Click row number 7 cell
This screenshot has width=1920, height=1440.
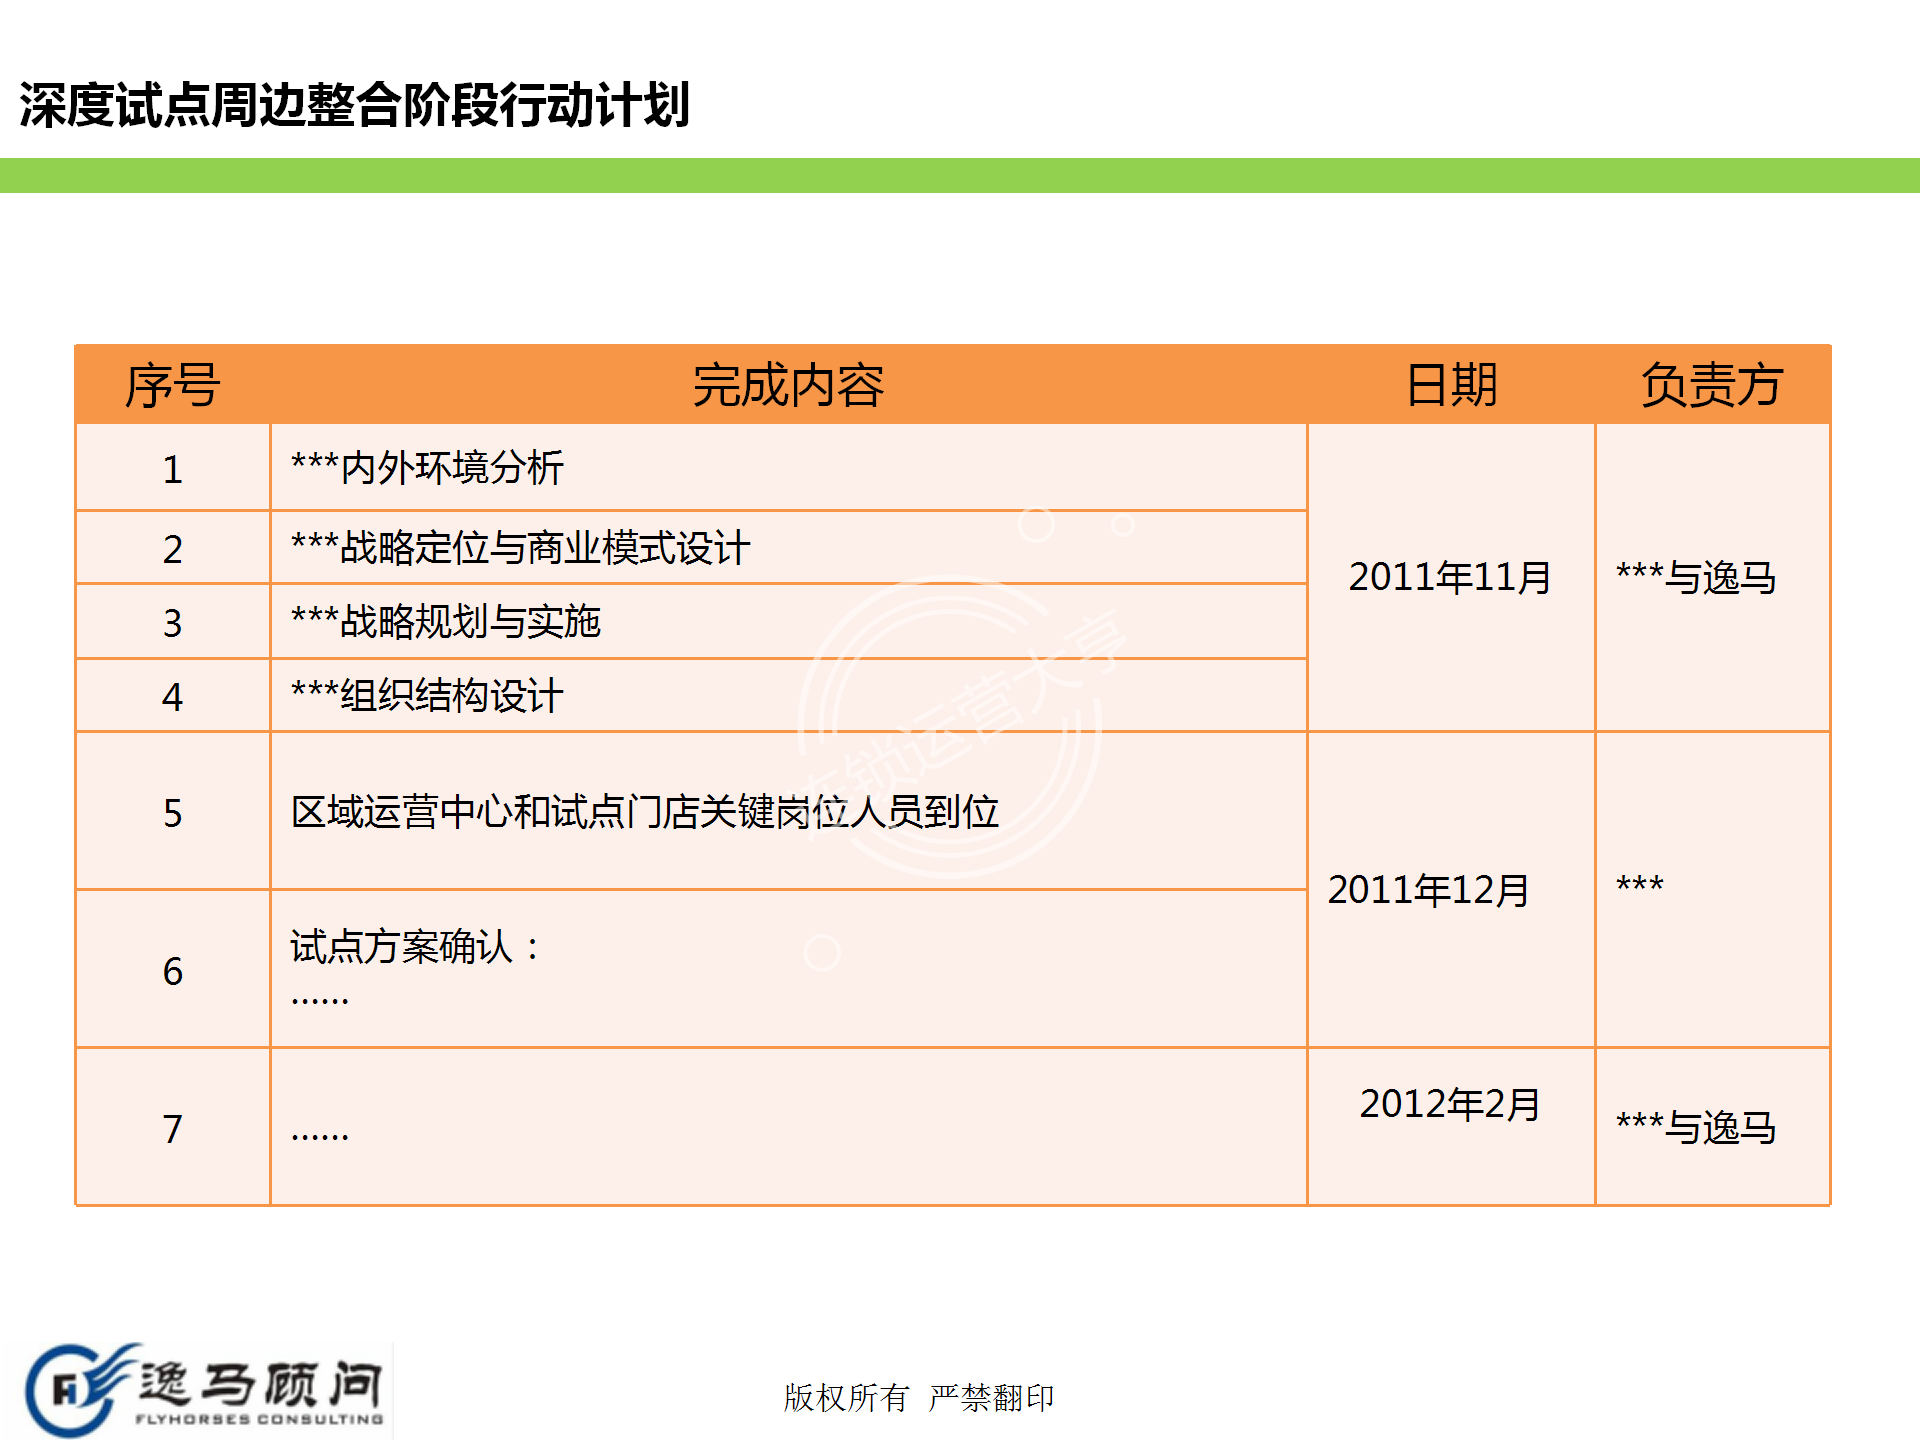(172, 1129)
